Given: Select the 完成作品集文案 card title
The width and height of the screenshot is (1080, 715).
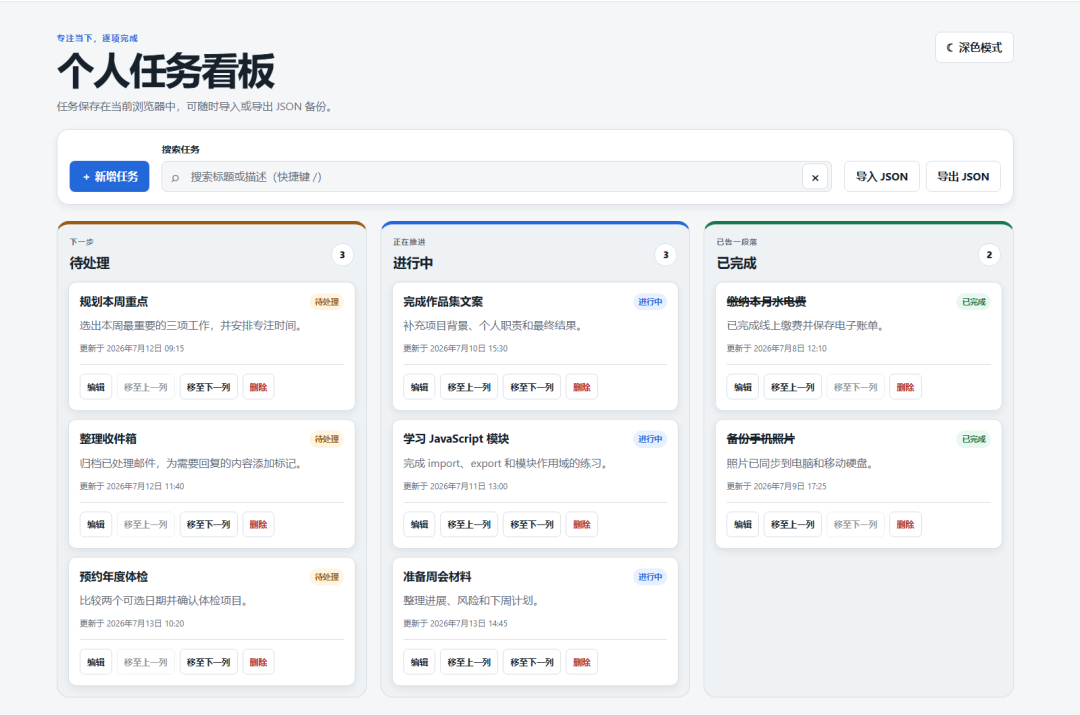Looking at the screenshot, I should 443,302.
